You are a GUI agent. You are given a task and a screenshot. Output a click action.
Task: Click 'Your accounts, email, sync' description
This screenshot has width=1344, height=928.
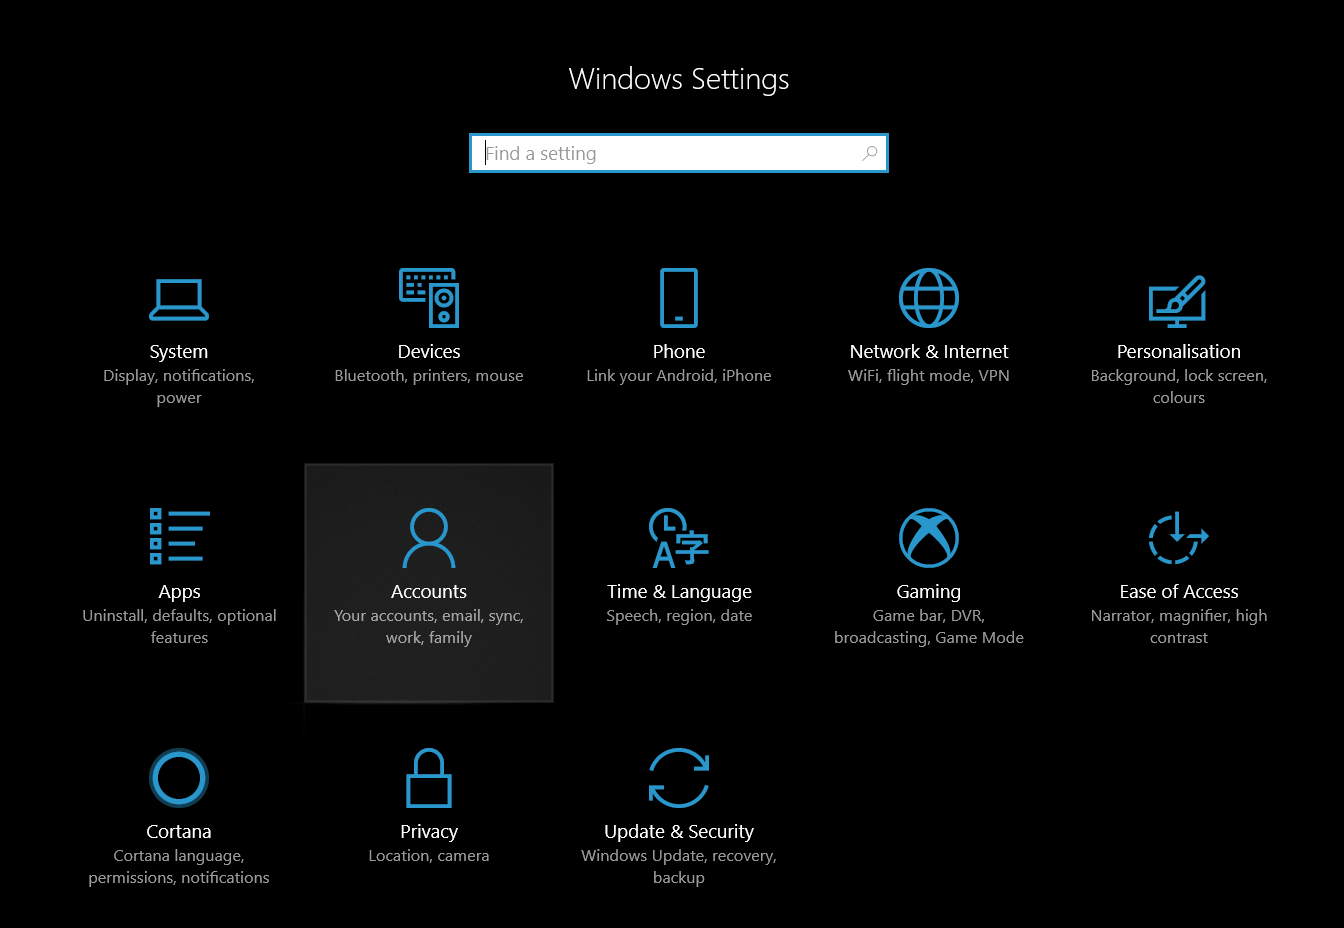[x=429, y=627]
